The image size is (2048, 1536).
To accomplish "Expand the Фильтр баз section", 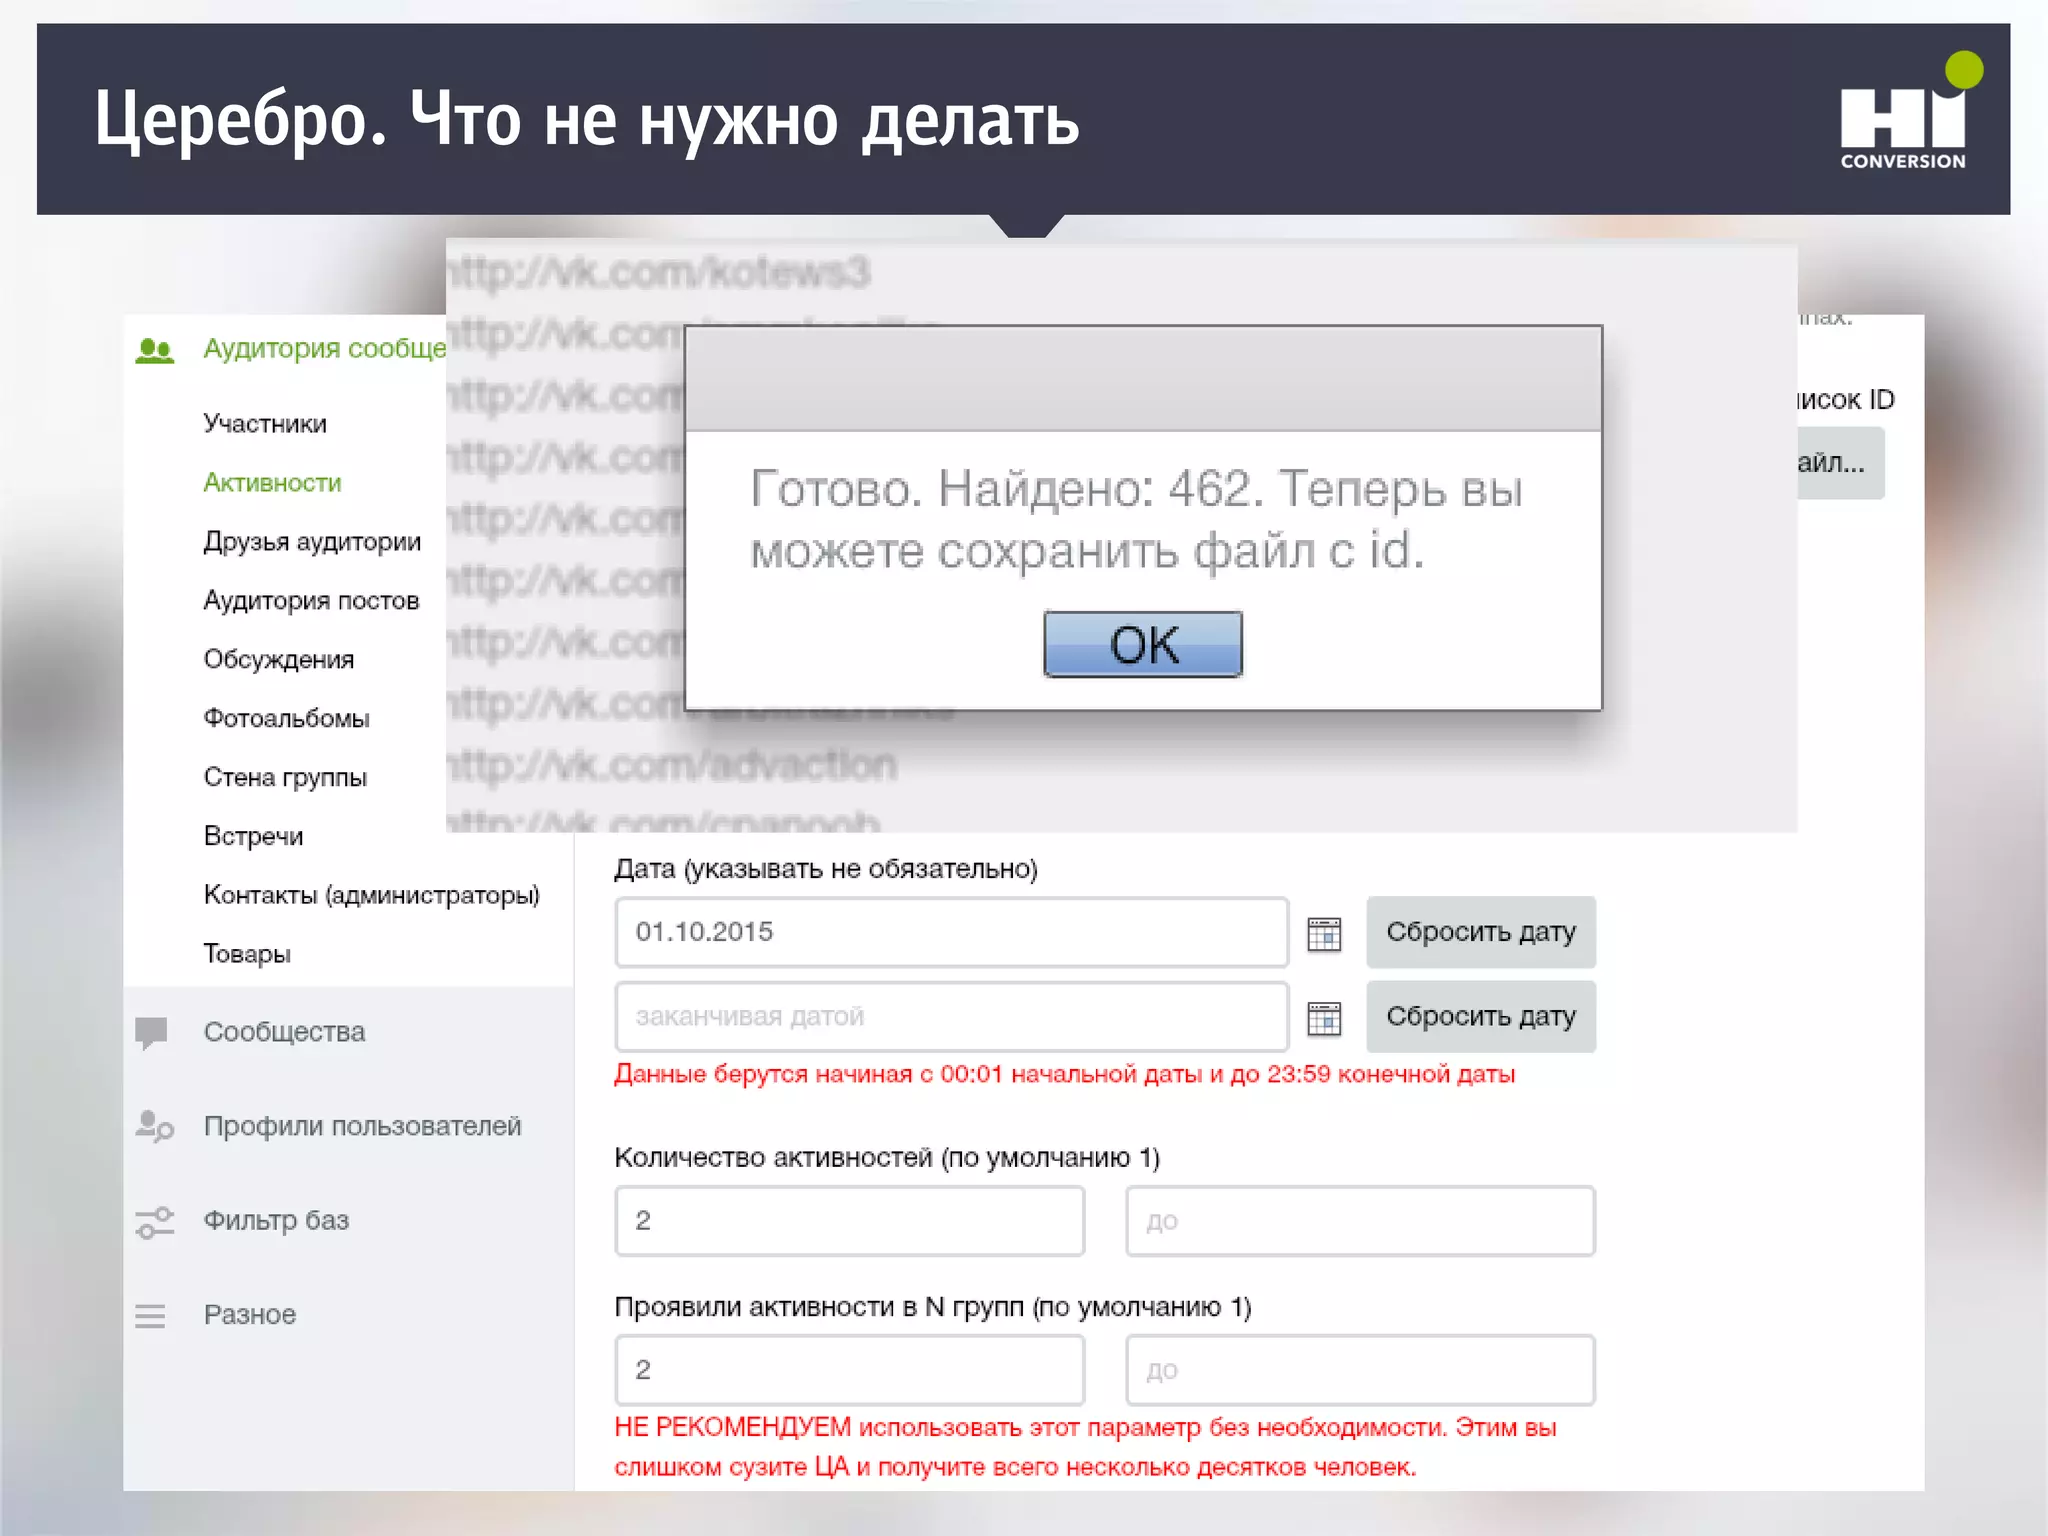I will coord(276,1220).
